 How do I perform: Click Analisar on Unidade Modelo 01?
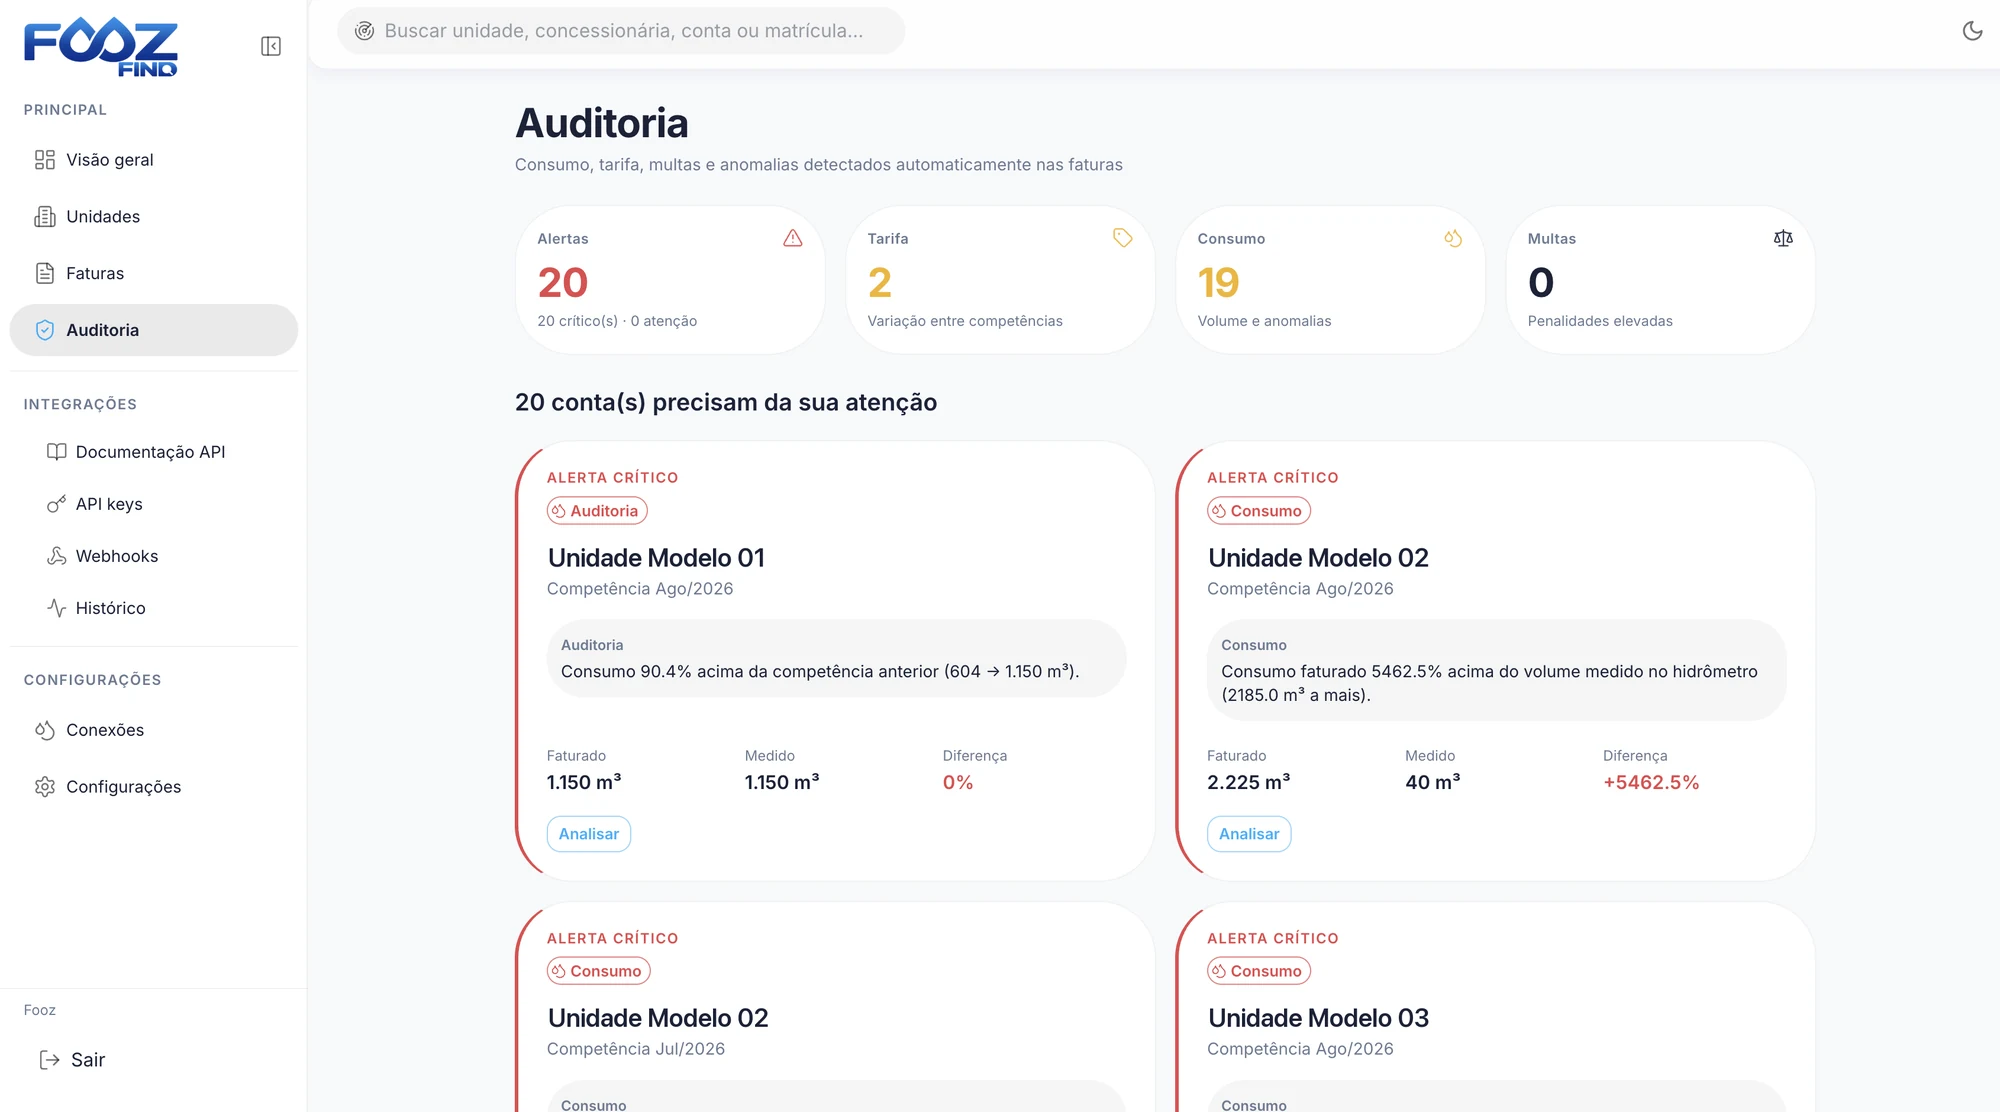(x=589, y=834)
